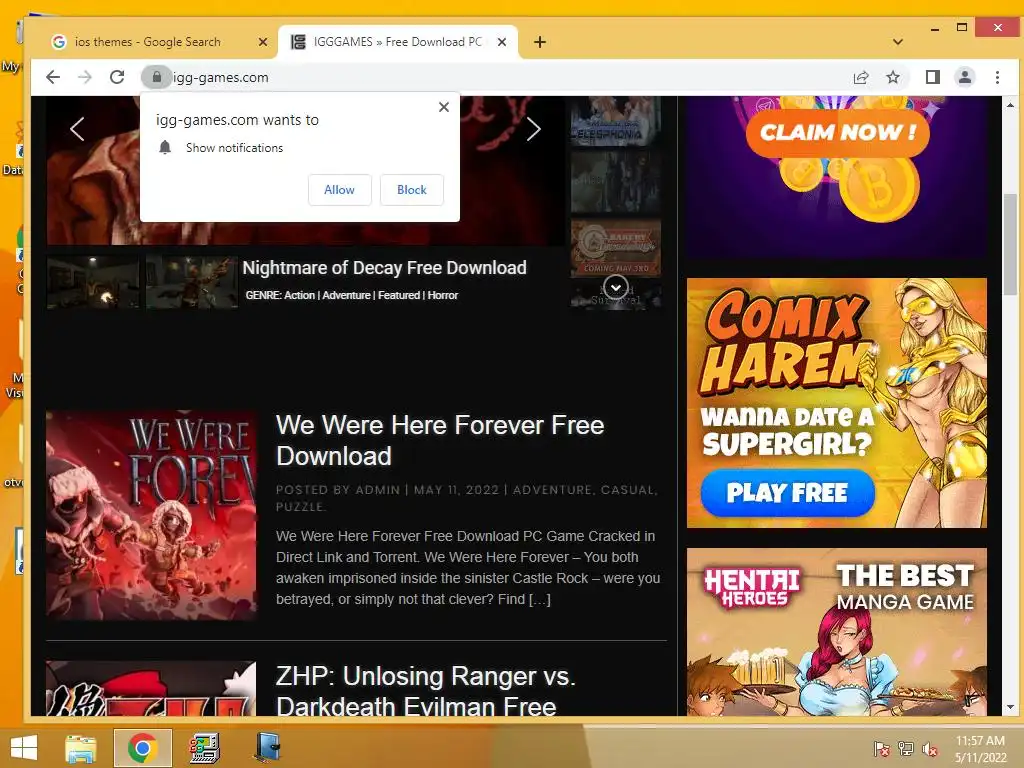Select the Coming May 3rd featured thumbnail
Viewport: 1024px width, 768px height.
click(x=616, y=248)
